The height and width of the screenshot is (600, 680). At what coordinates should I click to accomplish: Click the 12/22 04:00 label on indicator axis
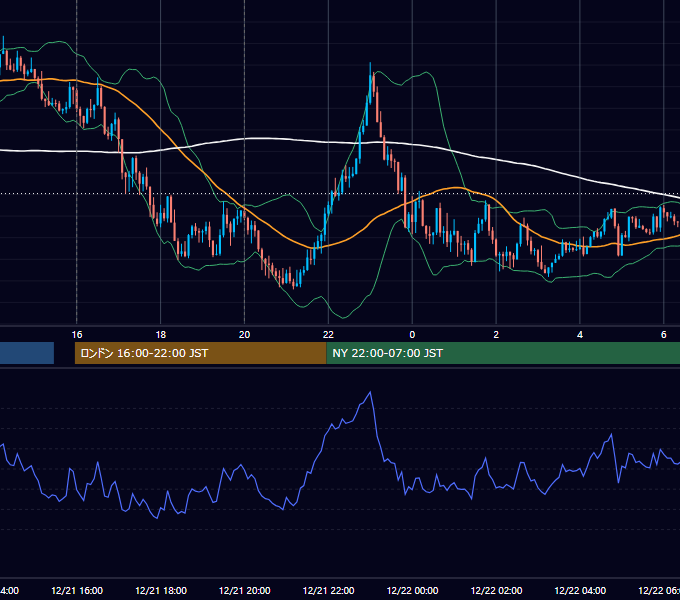pyautogui.click(x=580, y=590)
